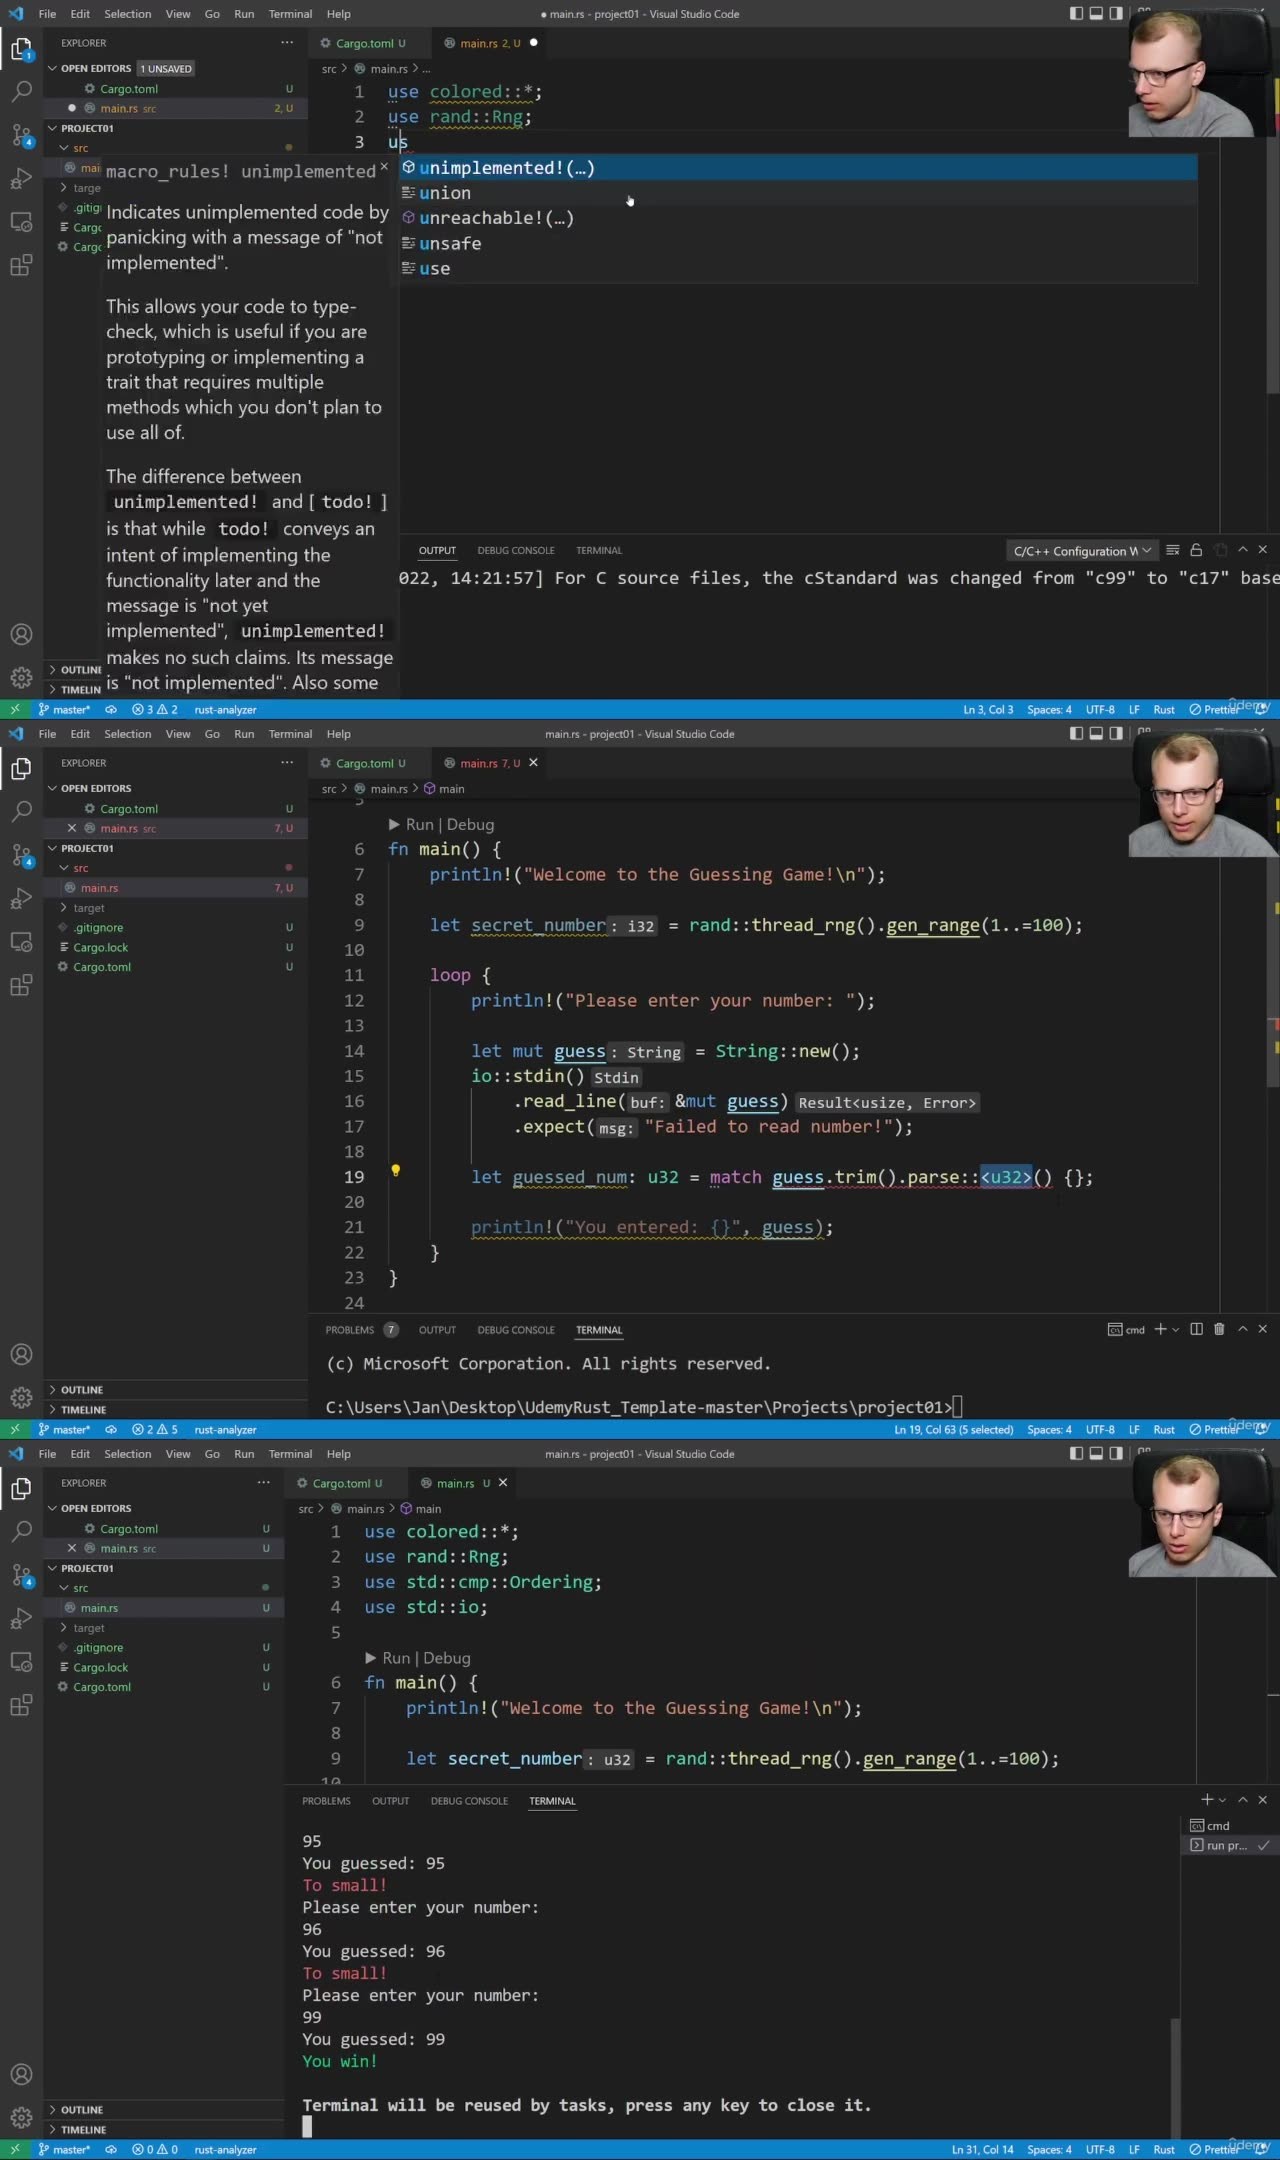
Task: Close the unimplemented macro documentation popup
Action: coord(384,167)
